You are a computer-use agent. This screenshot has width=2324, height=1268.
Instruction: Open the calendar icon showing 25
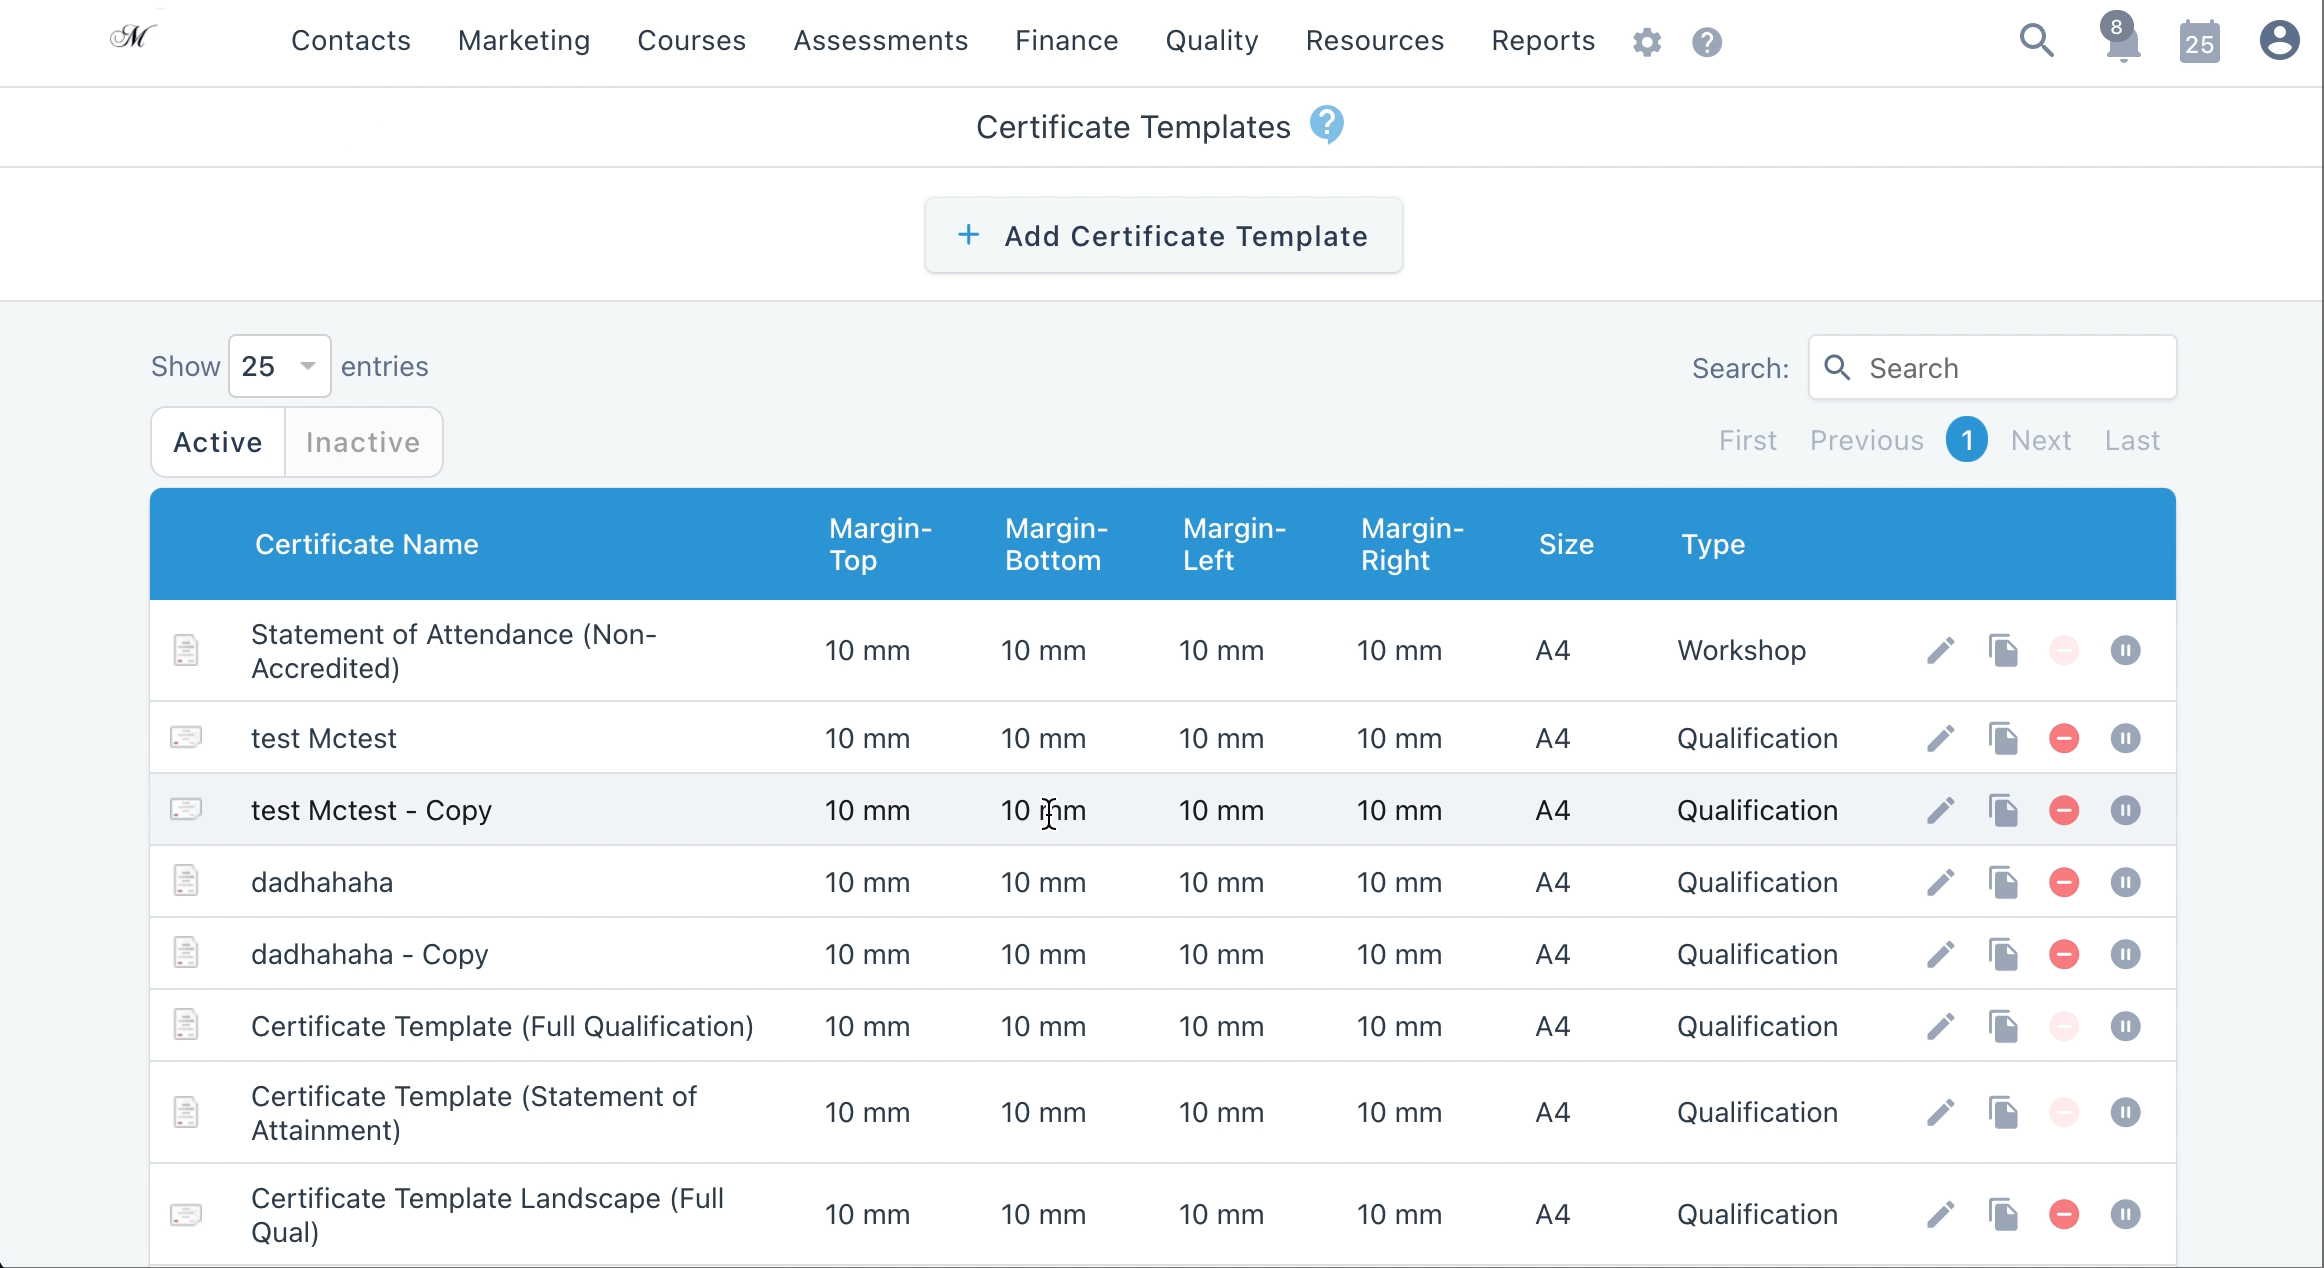tap(2199, 41)
